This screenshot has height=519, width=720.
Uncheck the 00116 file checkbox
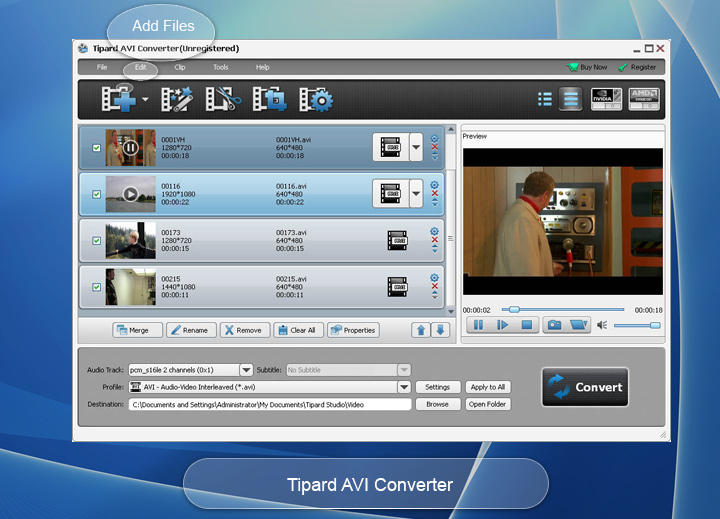coord(96,194)
